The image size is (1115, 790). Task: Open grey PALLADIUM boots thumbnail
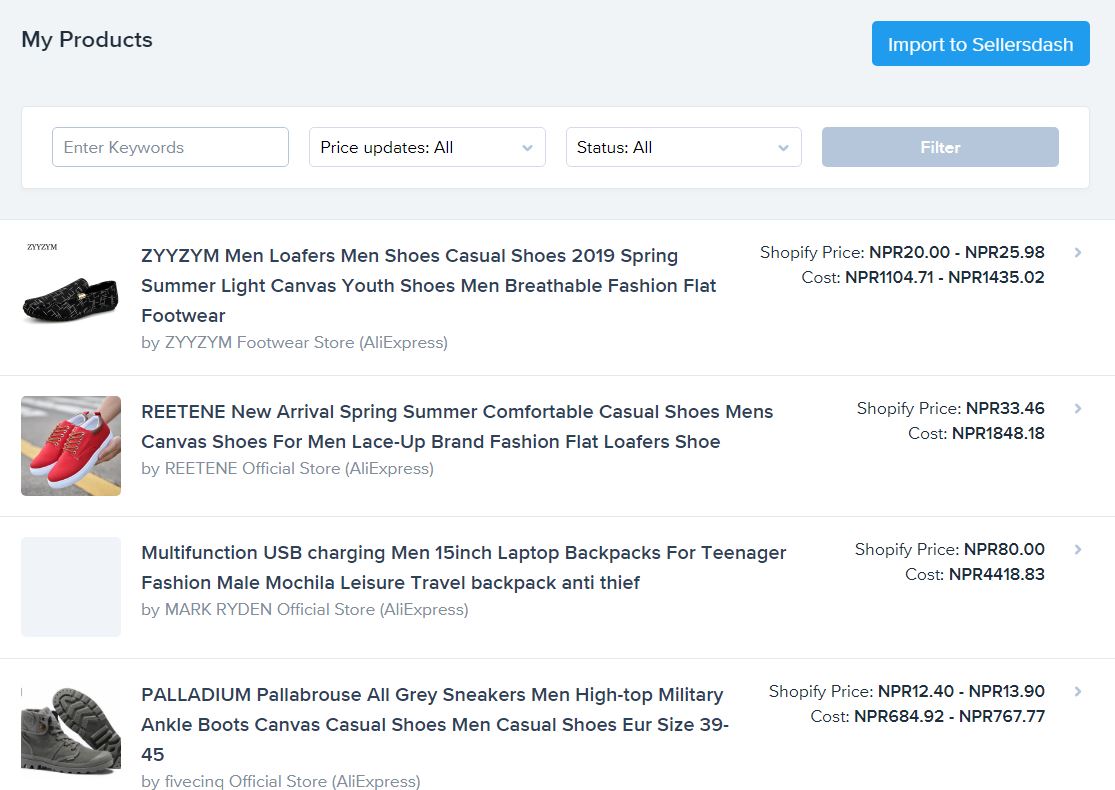coord(70,729)
